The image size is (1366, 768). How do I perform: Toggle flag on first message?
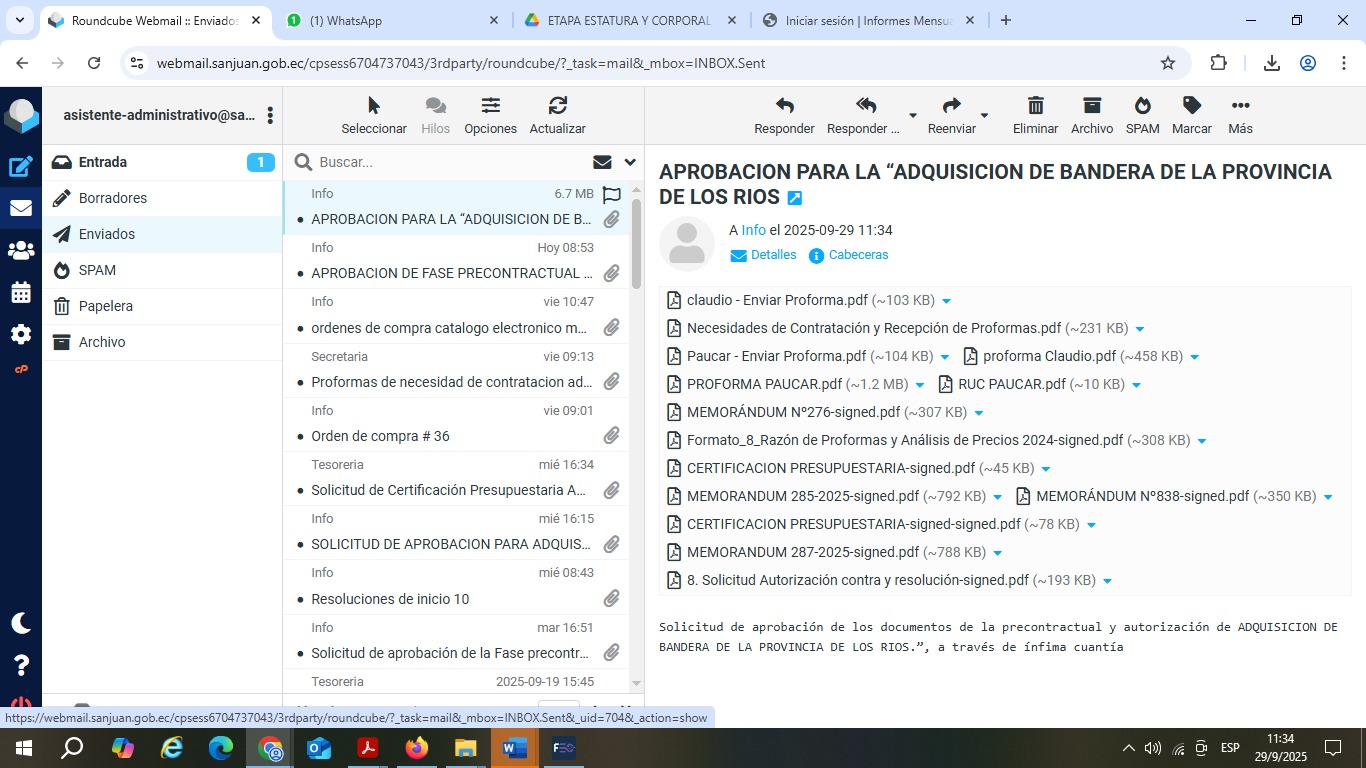[x=612, y=195]
